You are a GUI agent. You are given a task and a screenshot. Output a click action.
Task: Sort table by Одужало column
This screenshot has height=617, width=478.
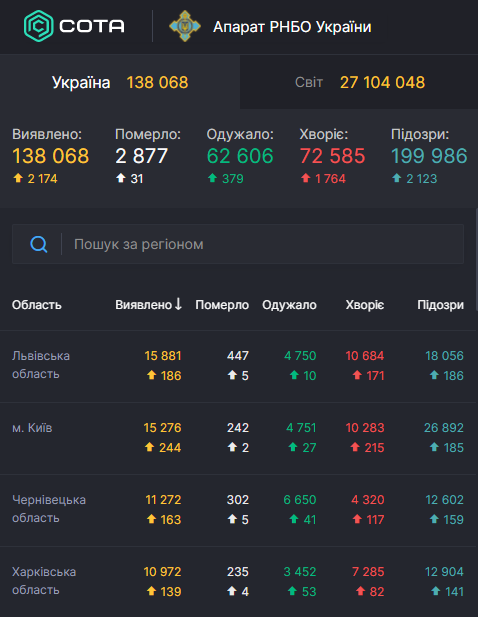289,305
